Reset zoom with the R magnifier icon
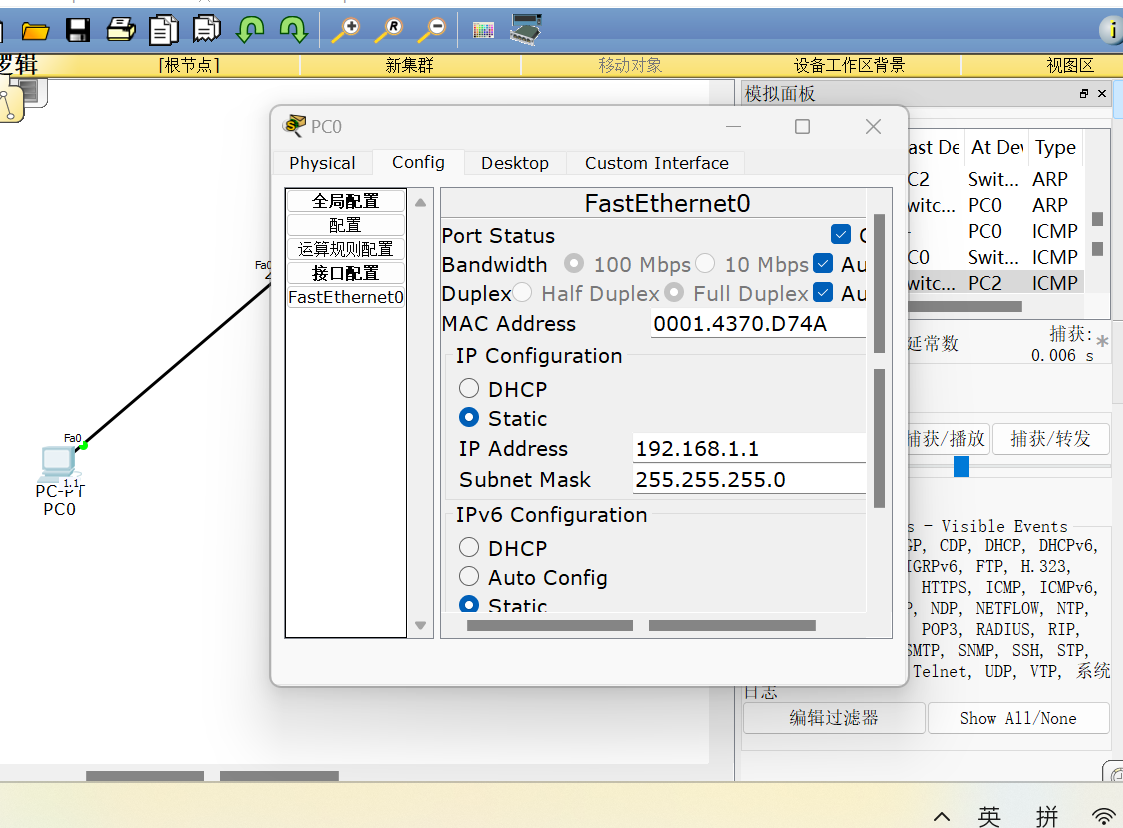Screen dimensions: 1123x828 click(x=389, y=30)
